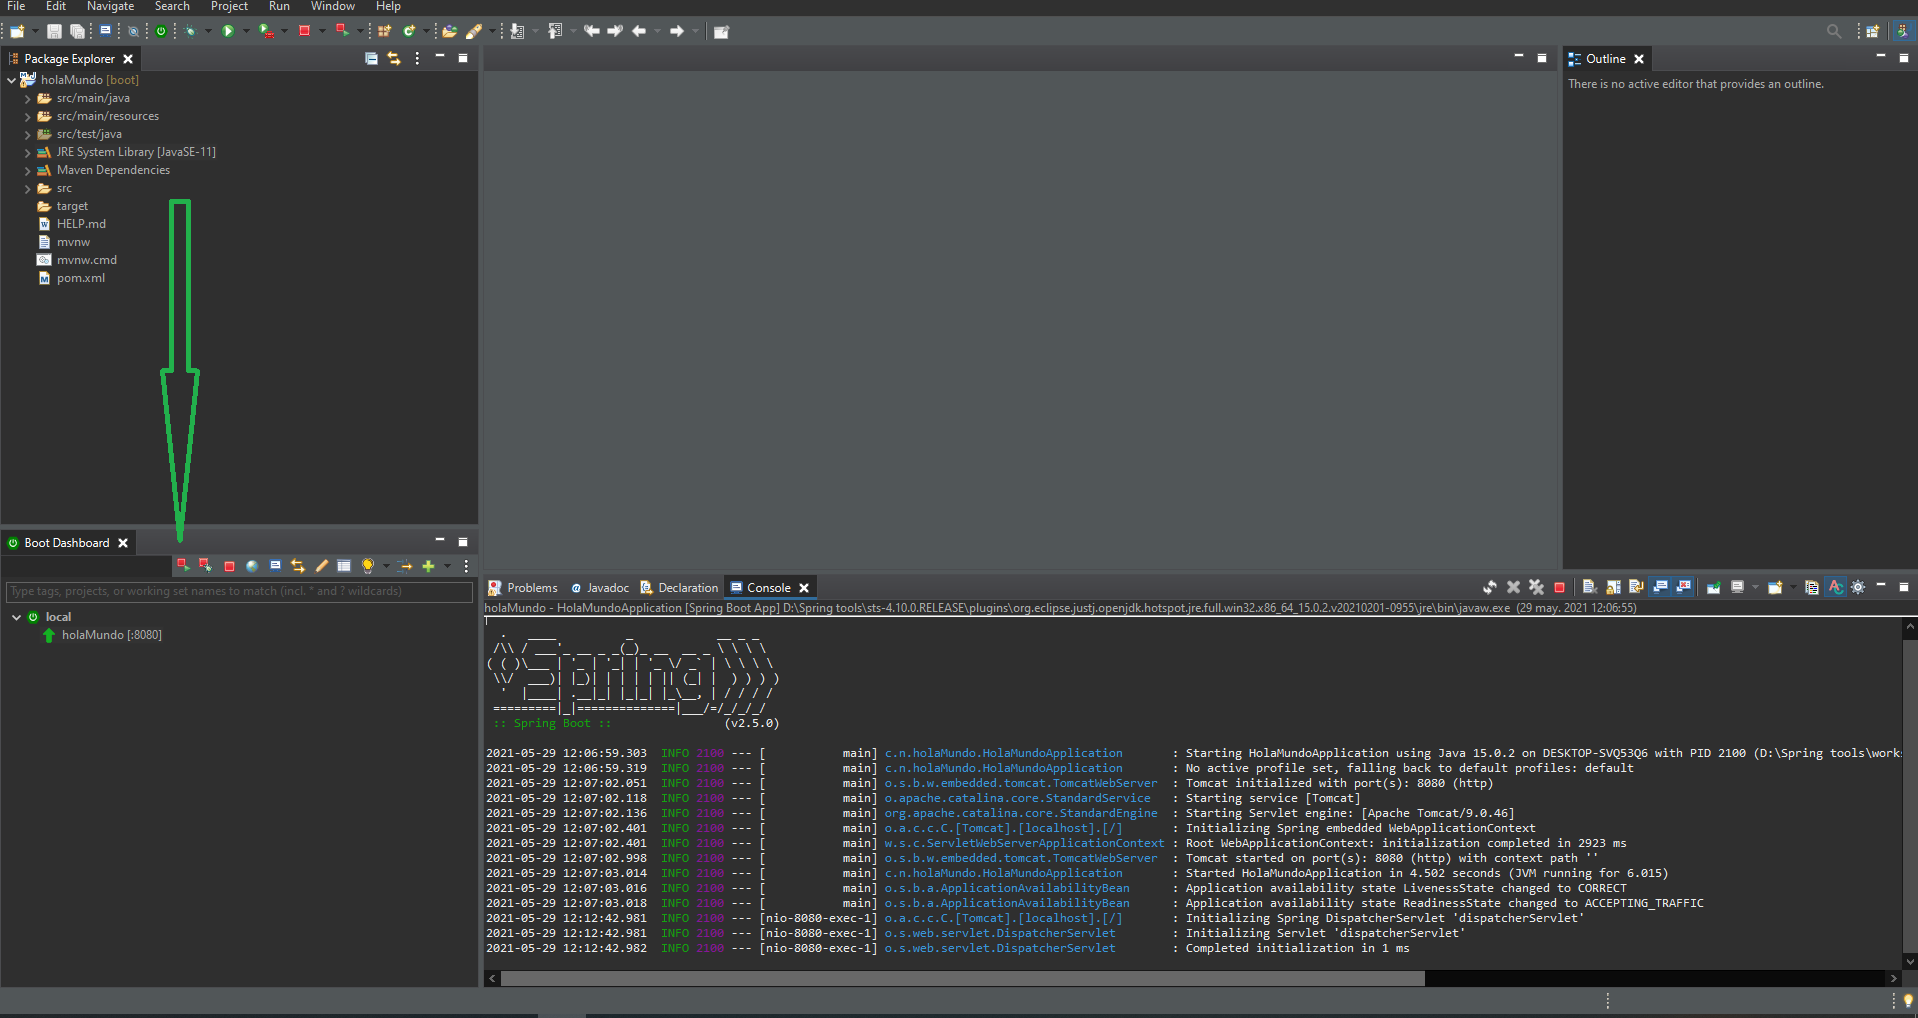The height and width of the screenshot is (1018, 1918).
Task: Toggle Word Wrap in the Console
Action: (x=1636, y=588)
